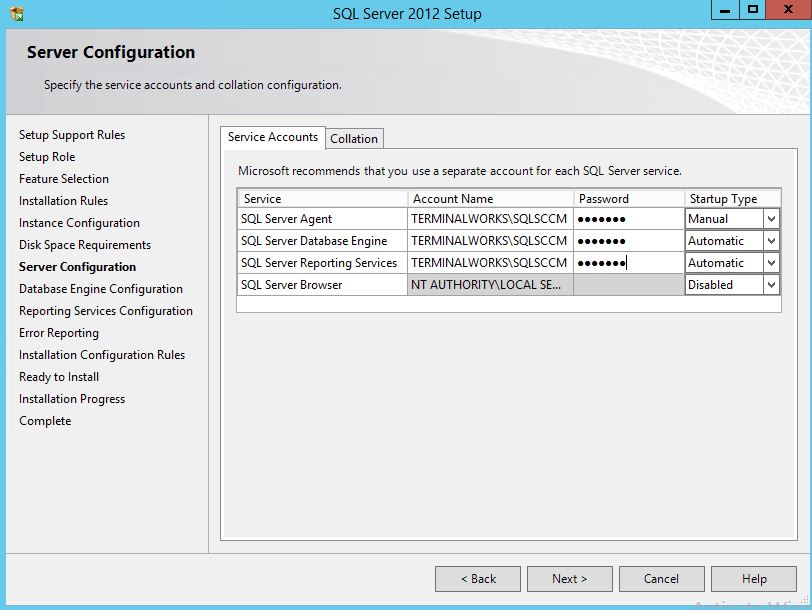This screenshot has height=610, width=812.
Task: Click Setup Role step in sidebar
Action: [x=47, y=157]
